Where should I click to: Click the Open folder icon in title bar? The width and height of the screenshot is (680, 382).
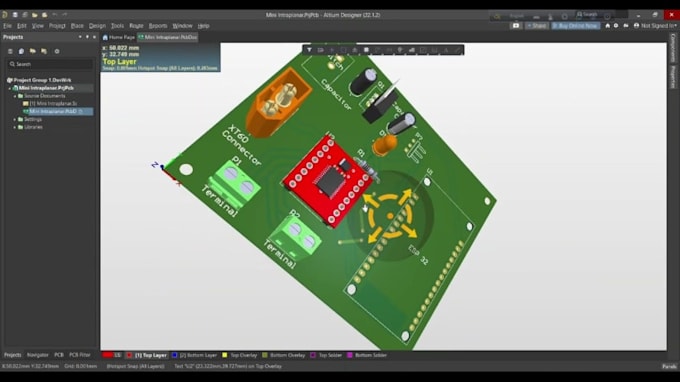35,15
